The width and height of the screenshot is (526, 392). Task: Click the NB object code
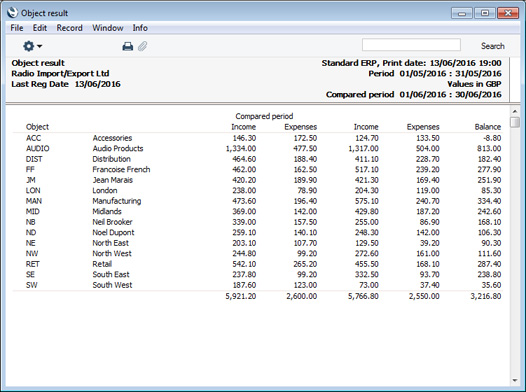tap(31, 222)
